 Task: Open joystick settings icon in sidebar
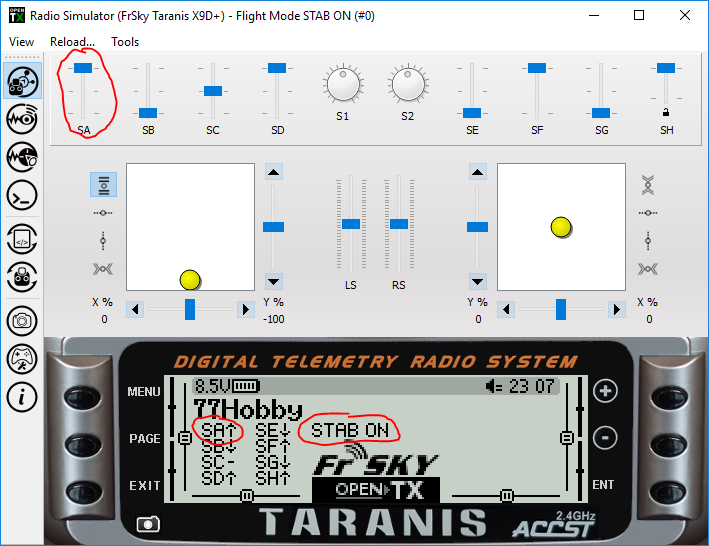[x=22, y=359]
